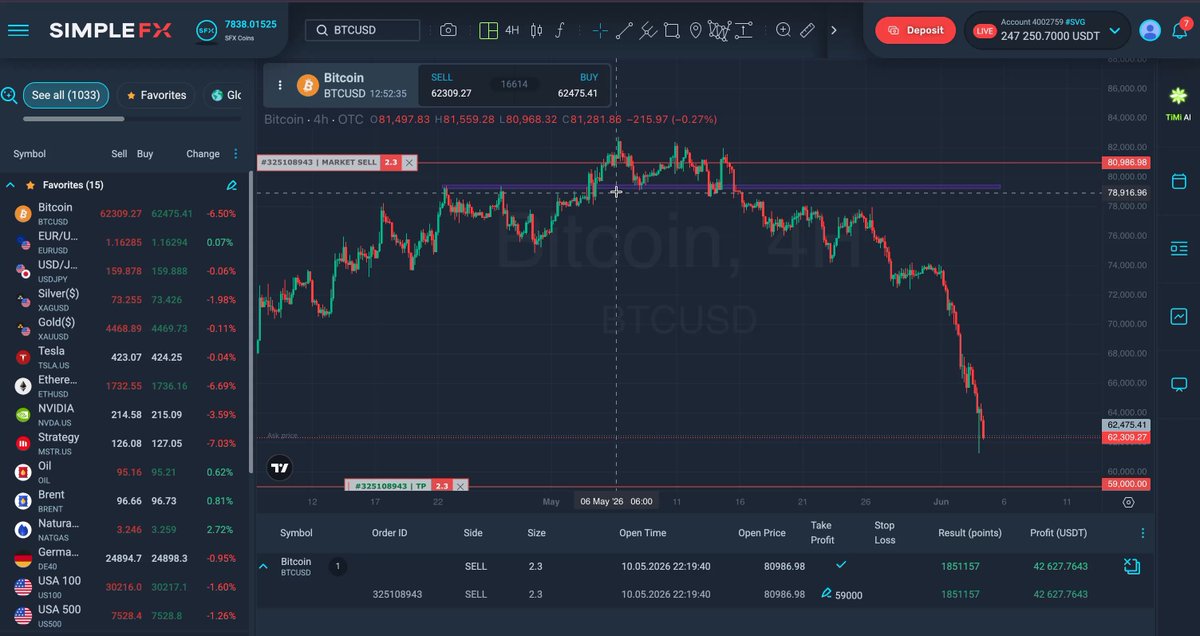
Task: Open the indicators function icon
Action: pyautogui.click(x=560, y=30)
